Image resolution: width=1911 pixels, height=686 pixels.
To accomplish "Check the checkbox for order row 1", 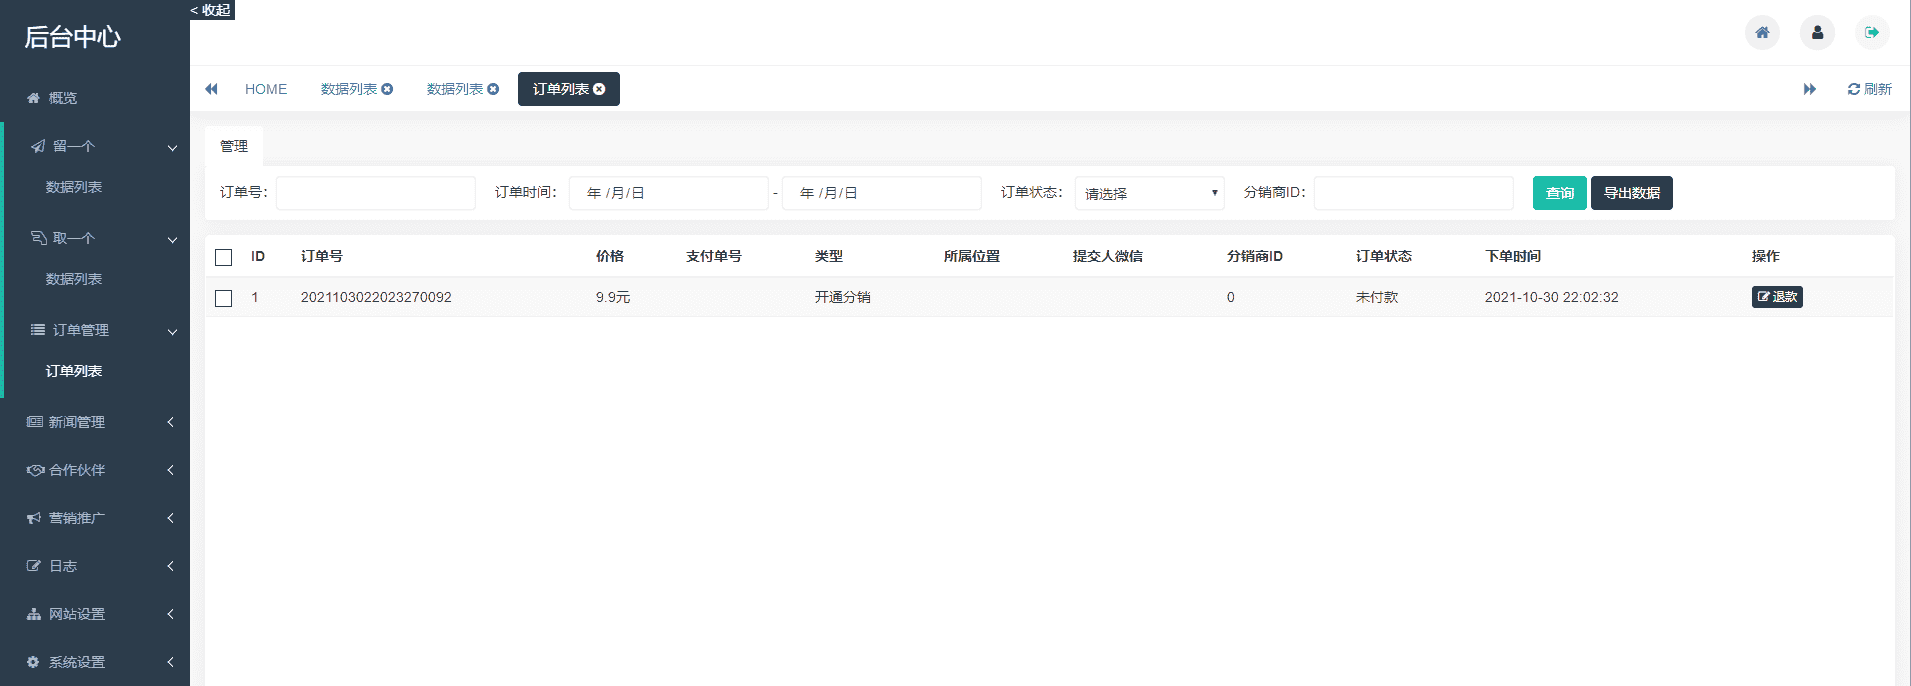I will click(x=224, y=298).
